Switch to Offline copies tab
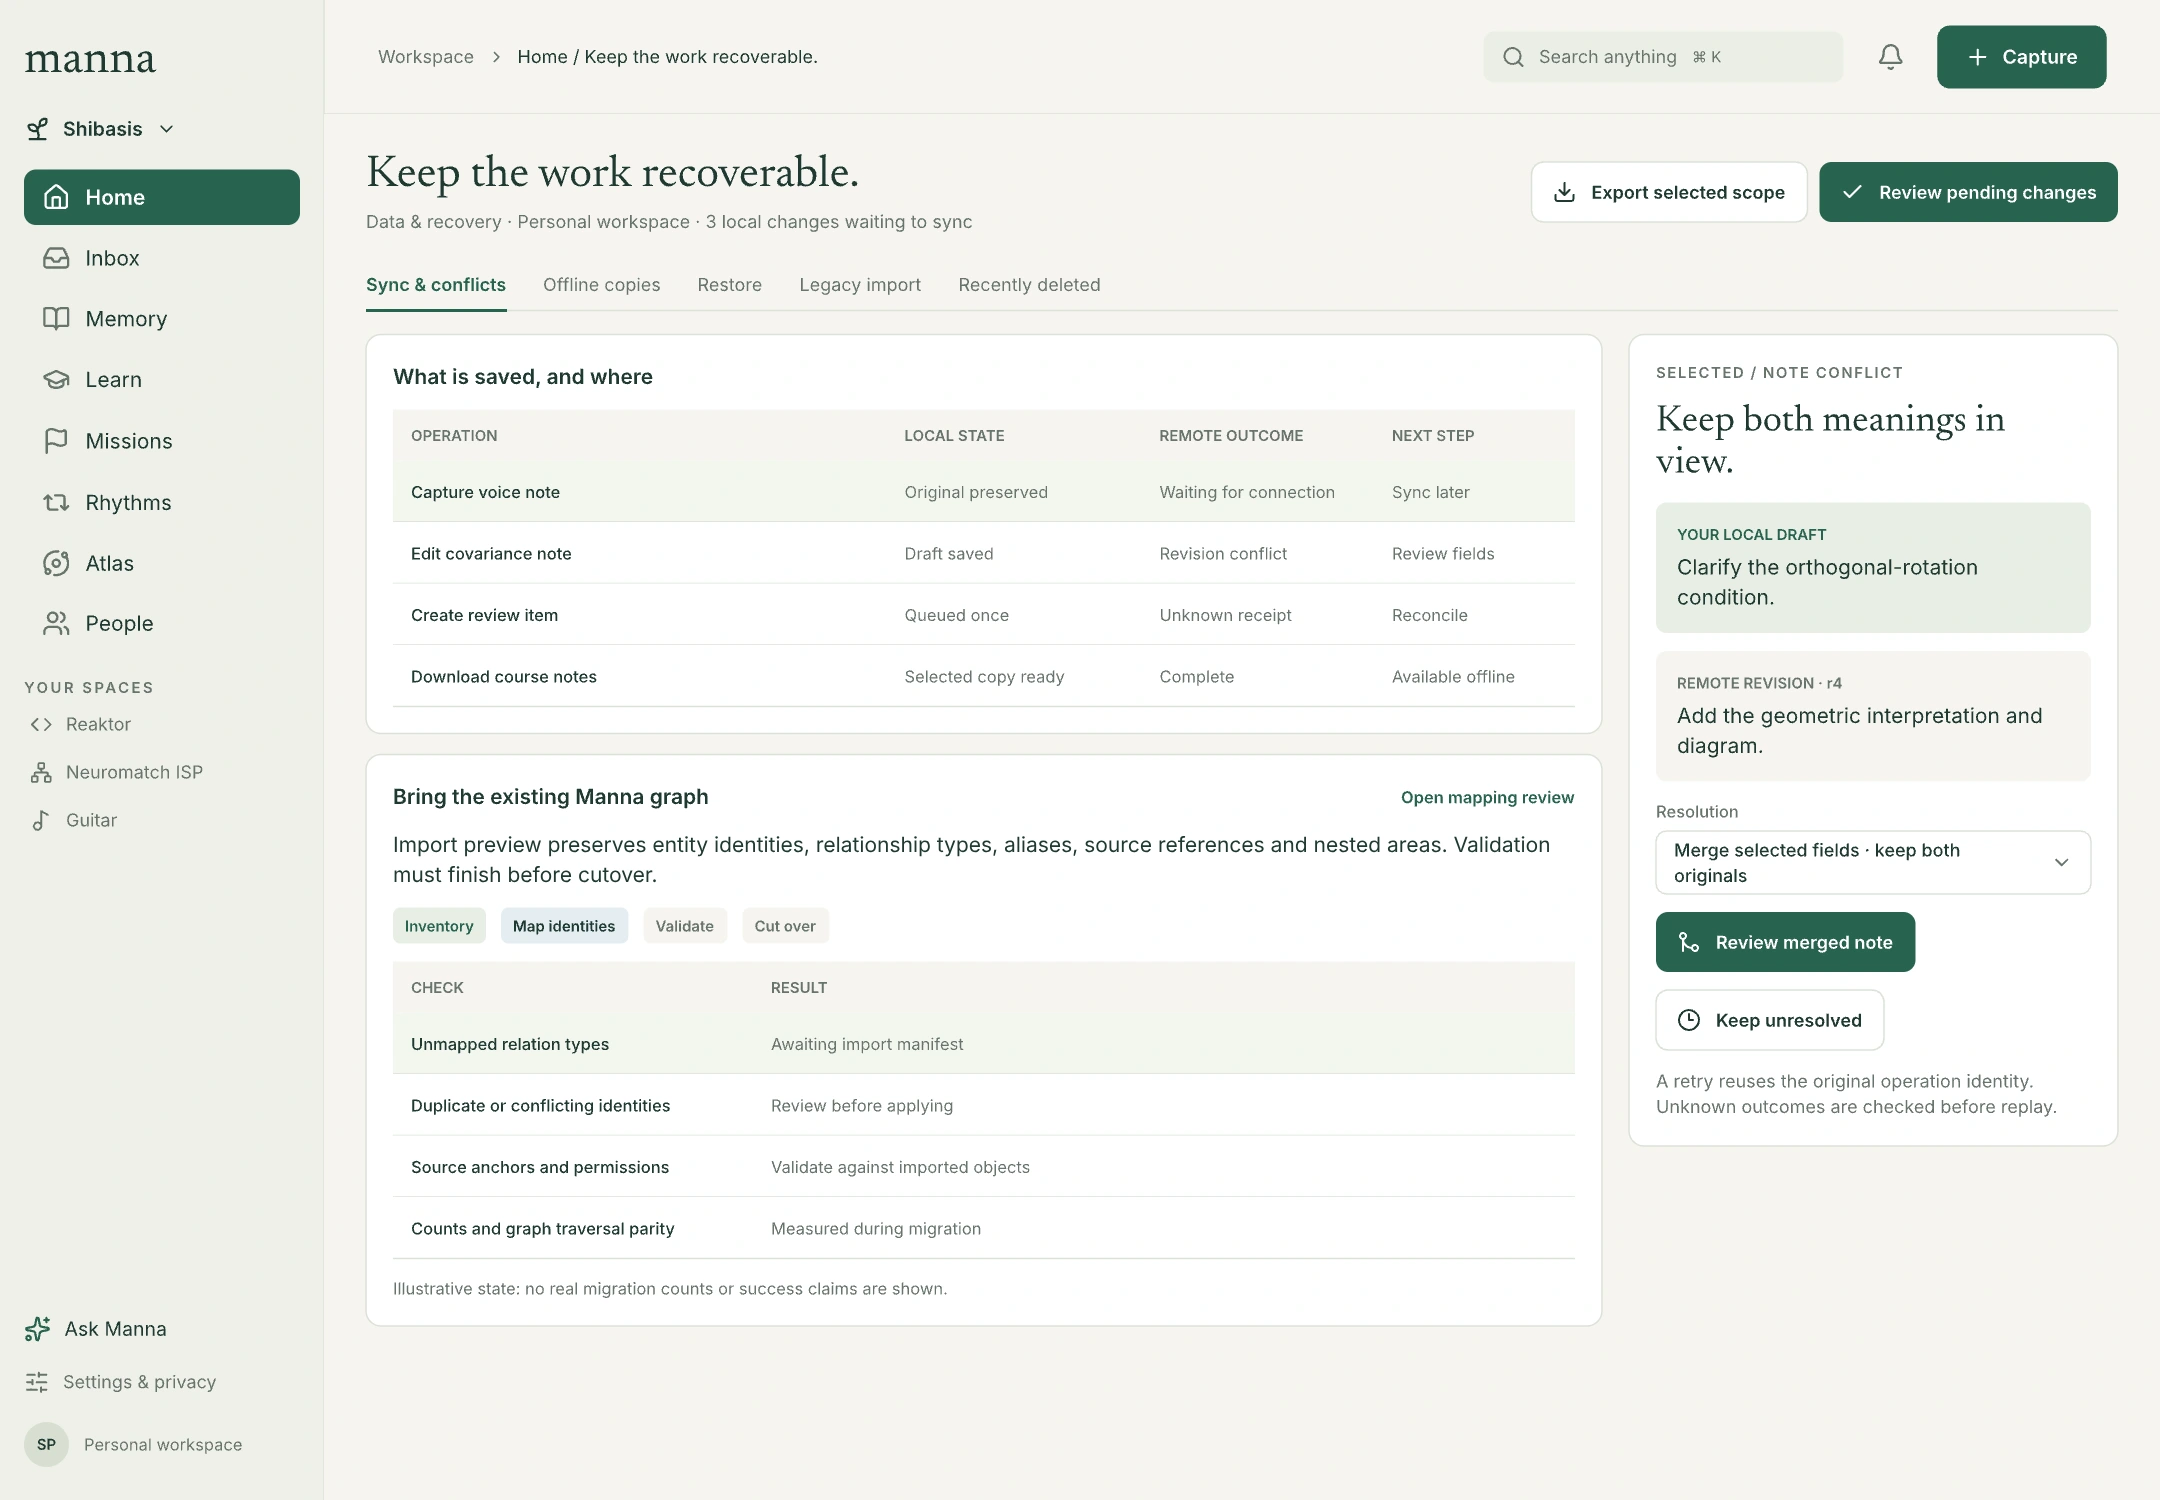 (602, 285)
